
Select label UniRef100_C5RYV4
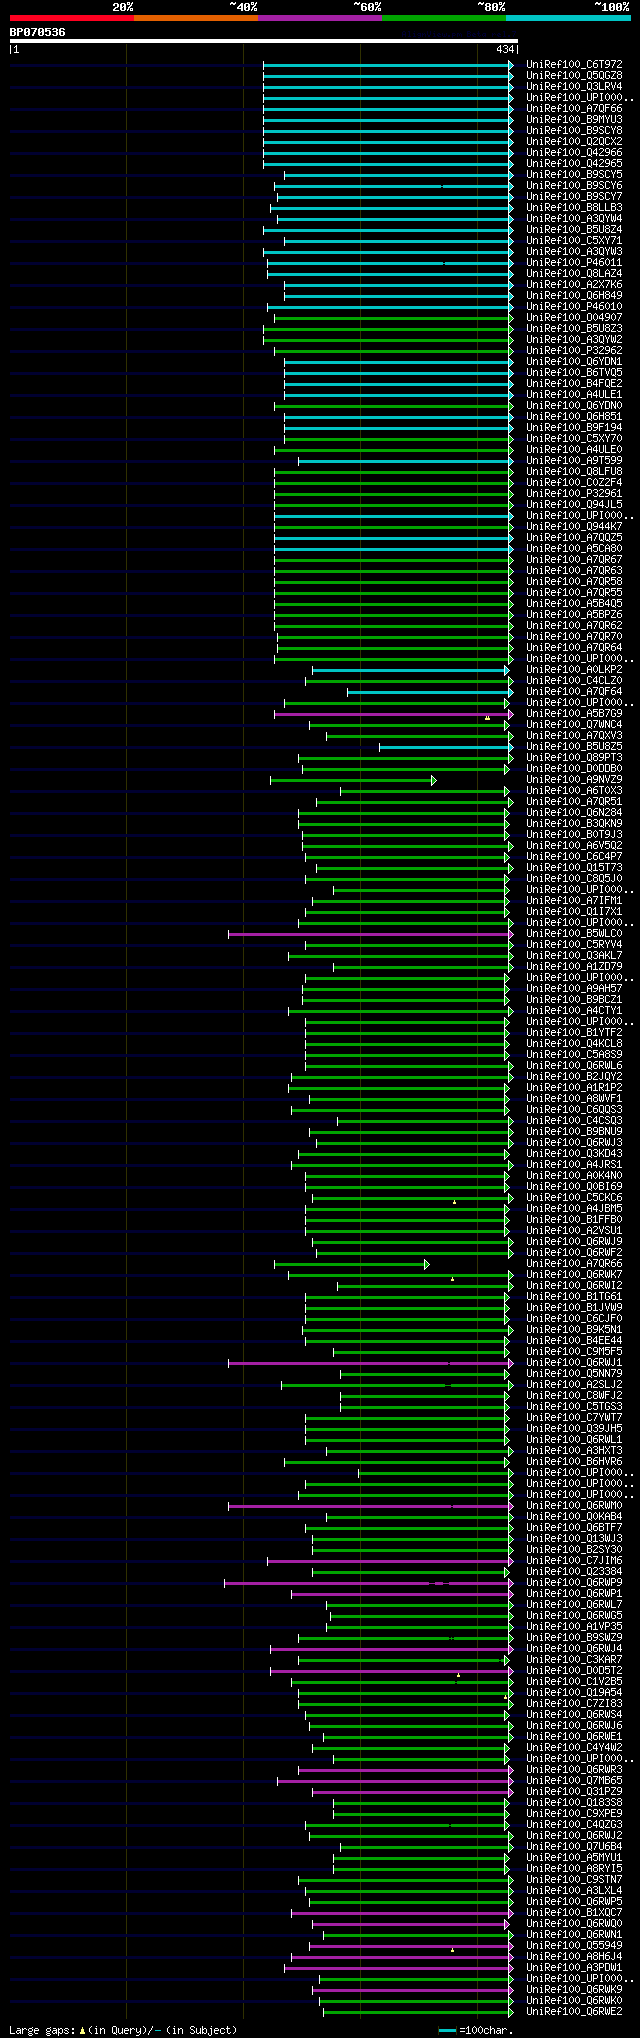(574, 945)
